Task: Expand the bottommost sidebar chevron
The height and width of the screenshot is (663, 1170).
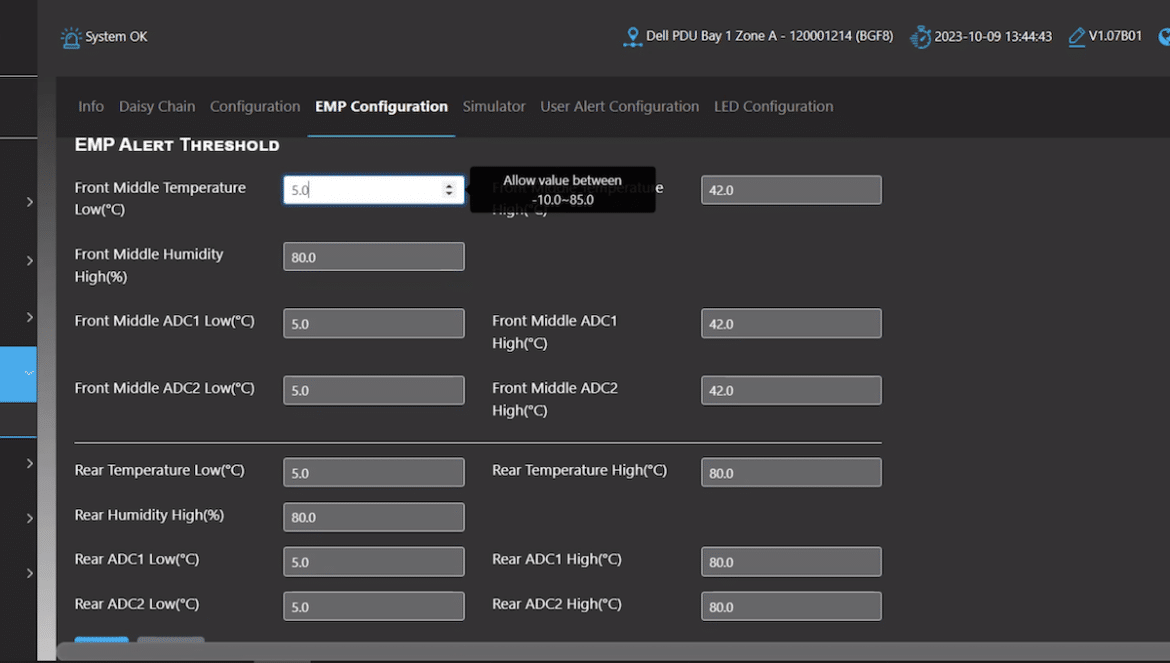Action: [30, 573]
